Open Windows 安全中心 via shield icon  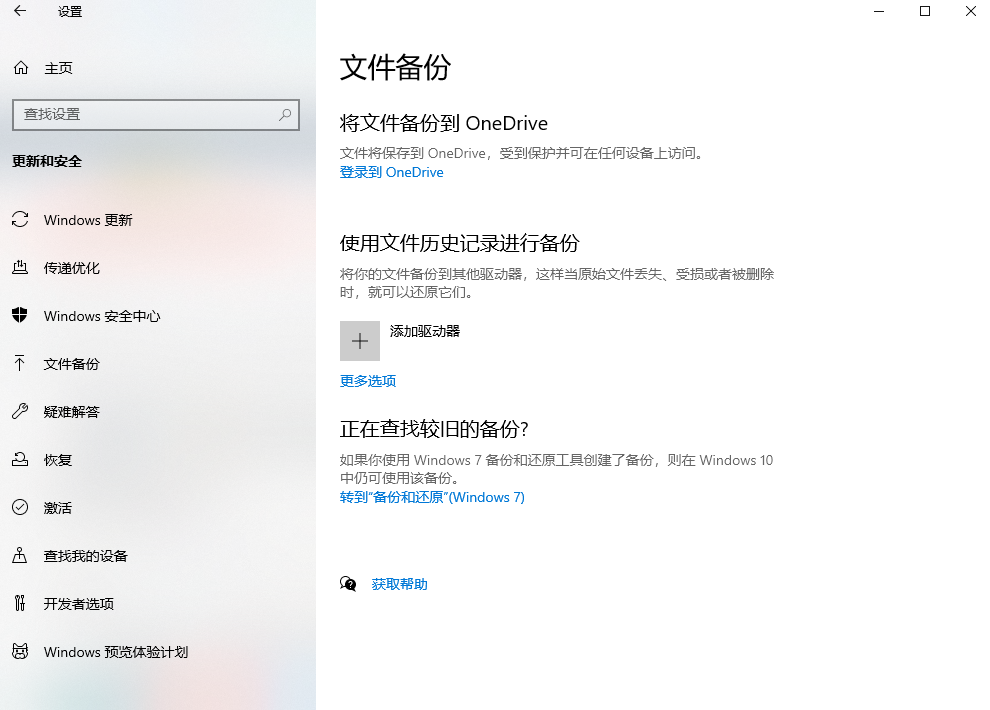pos(20,316)
